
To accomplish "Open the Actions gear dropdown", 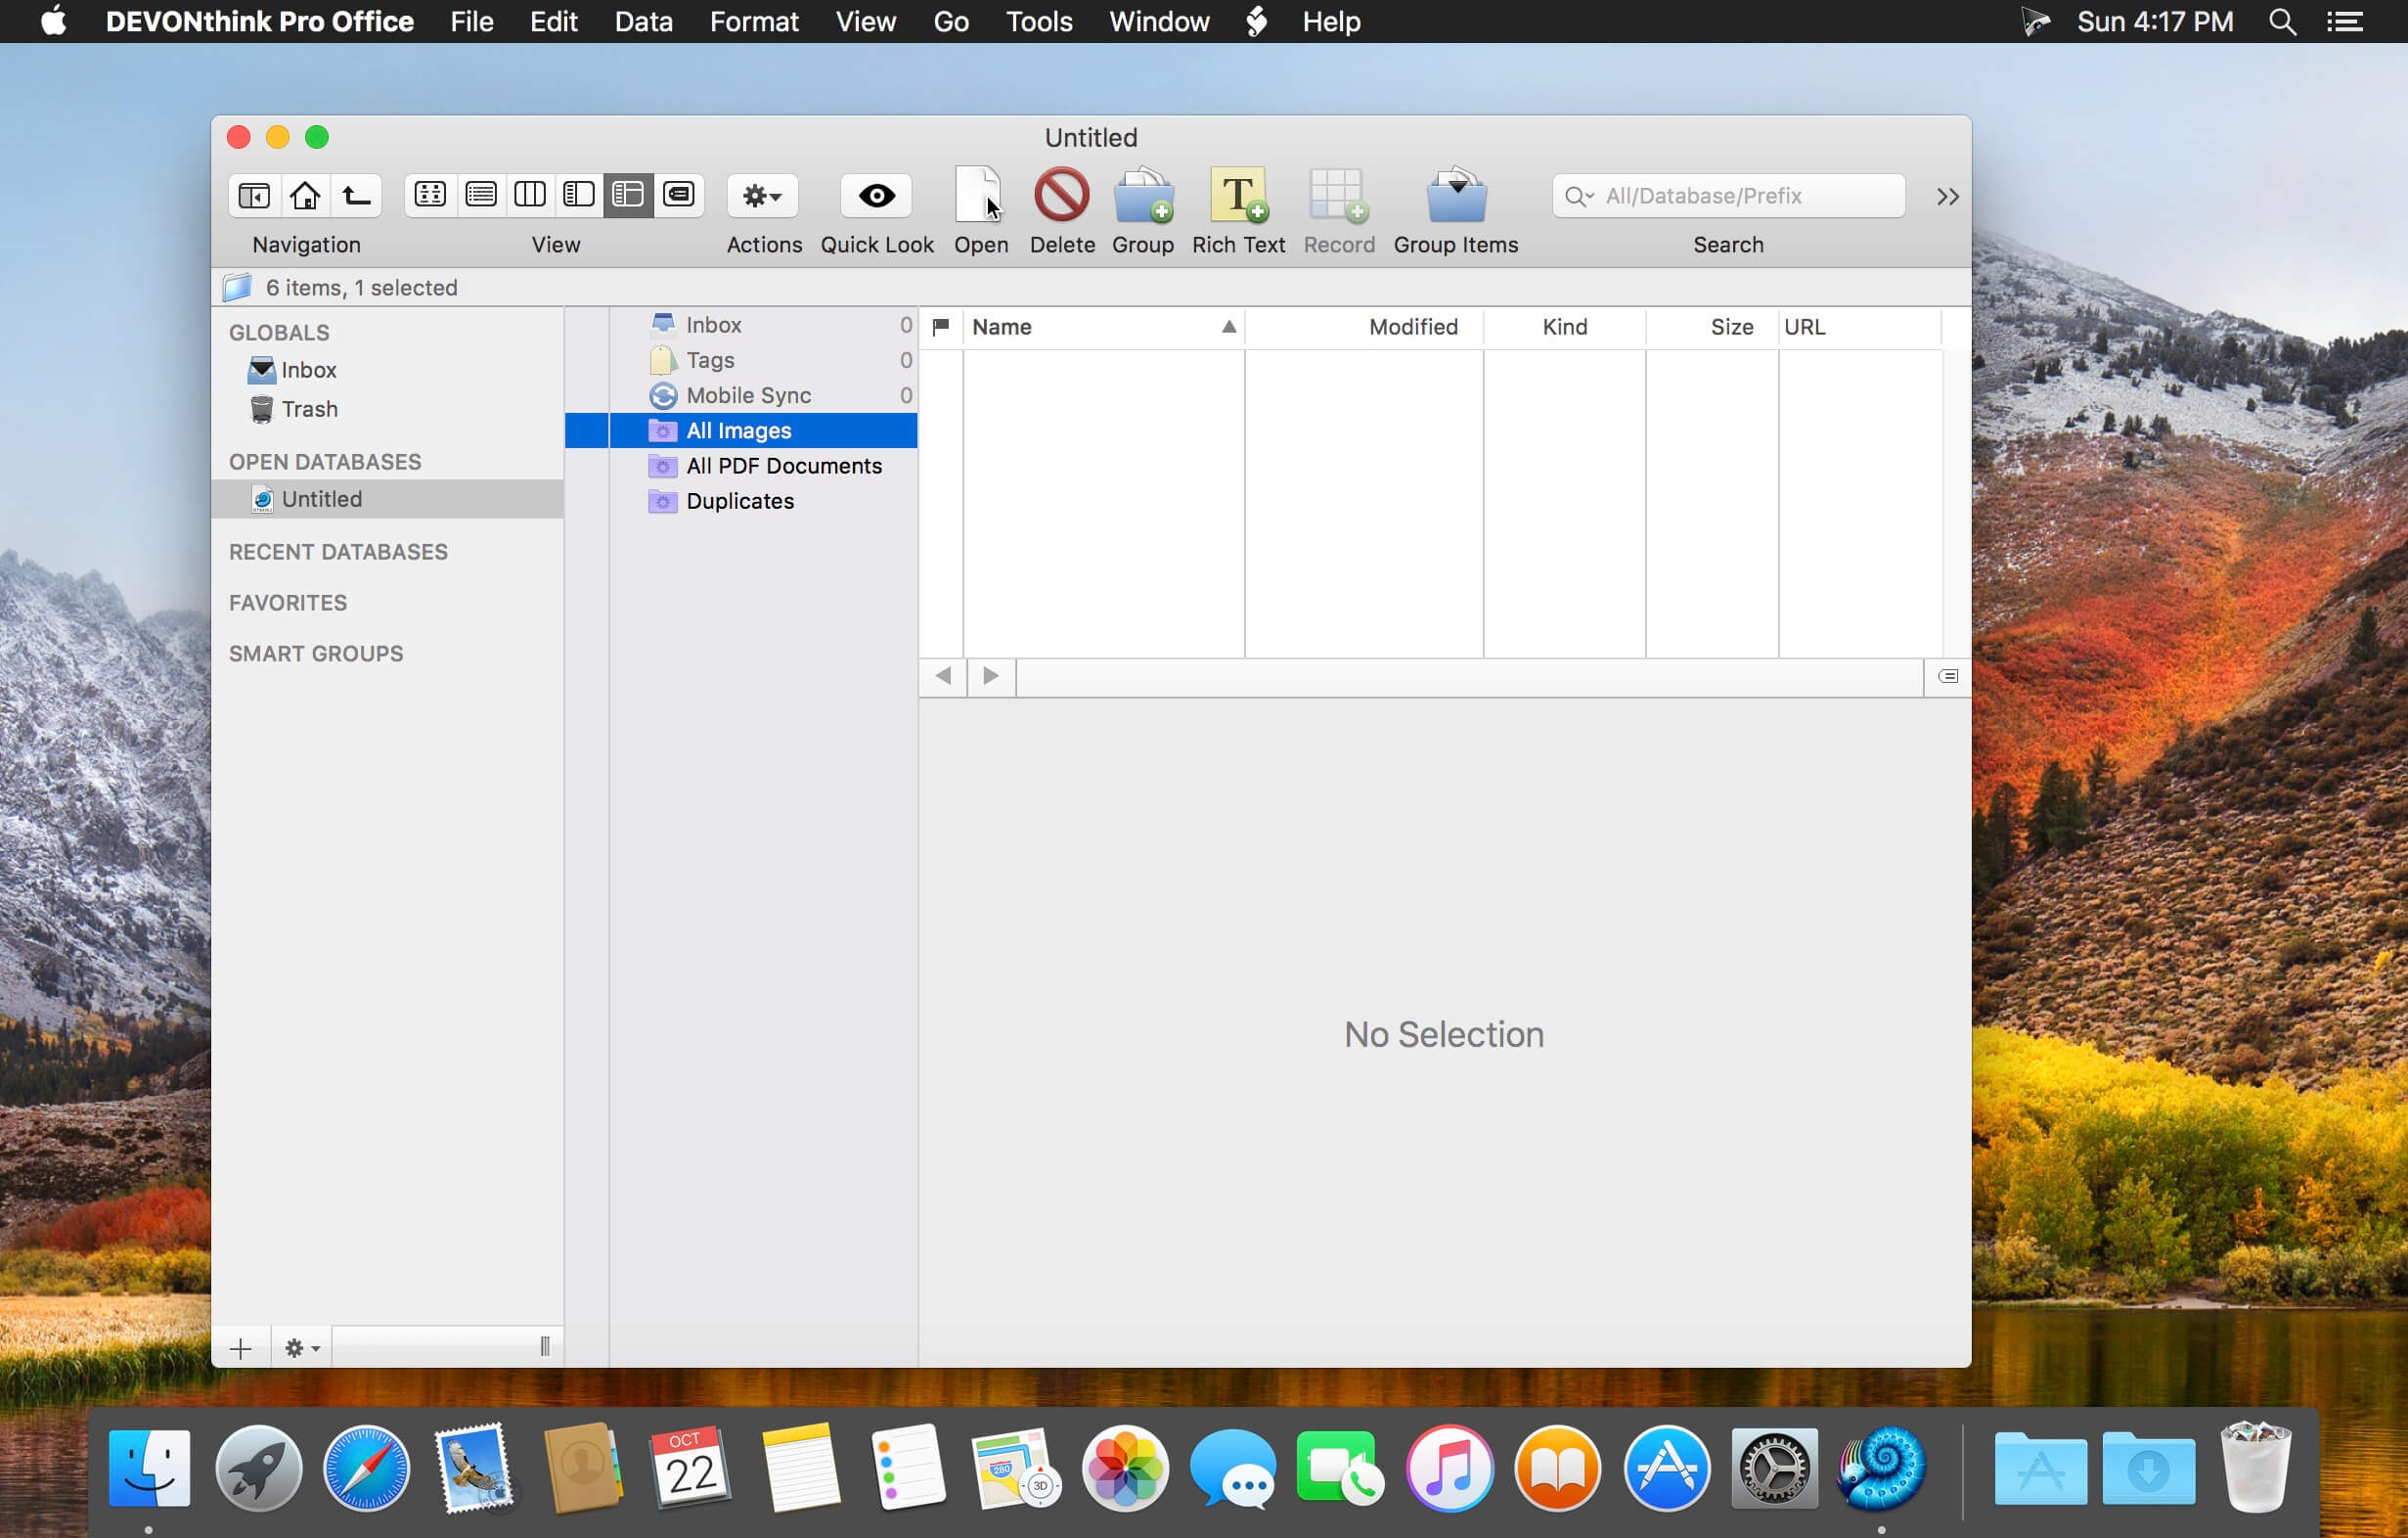I will tap(762, 195).
